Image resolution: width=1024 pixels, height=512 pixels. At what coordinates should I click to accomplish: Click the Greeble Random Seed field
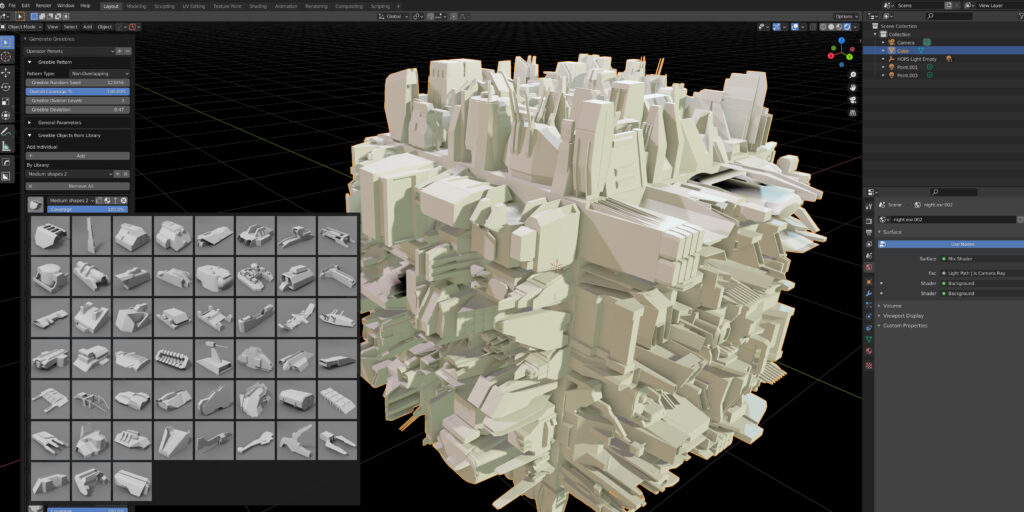pos(78,83)
